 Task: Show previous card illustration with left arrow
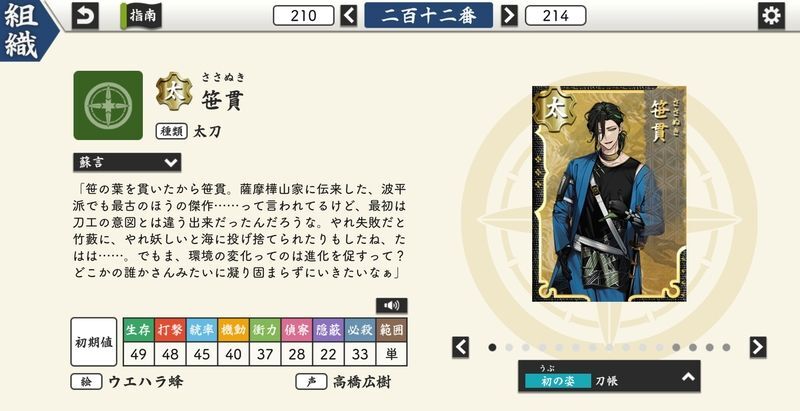[x=460, y=347]
